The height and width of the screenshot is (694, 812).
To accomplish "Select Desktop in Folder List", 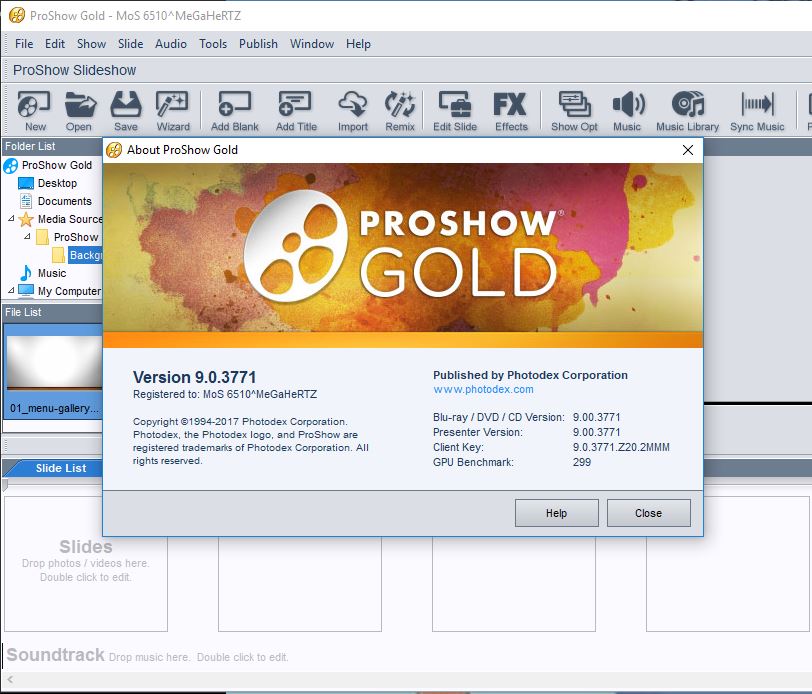I will 57,183.
